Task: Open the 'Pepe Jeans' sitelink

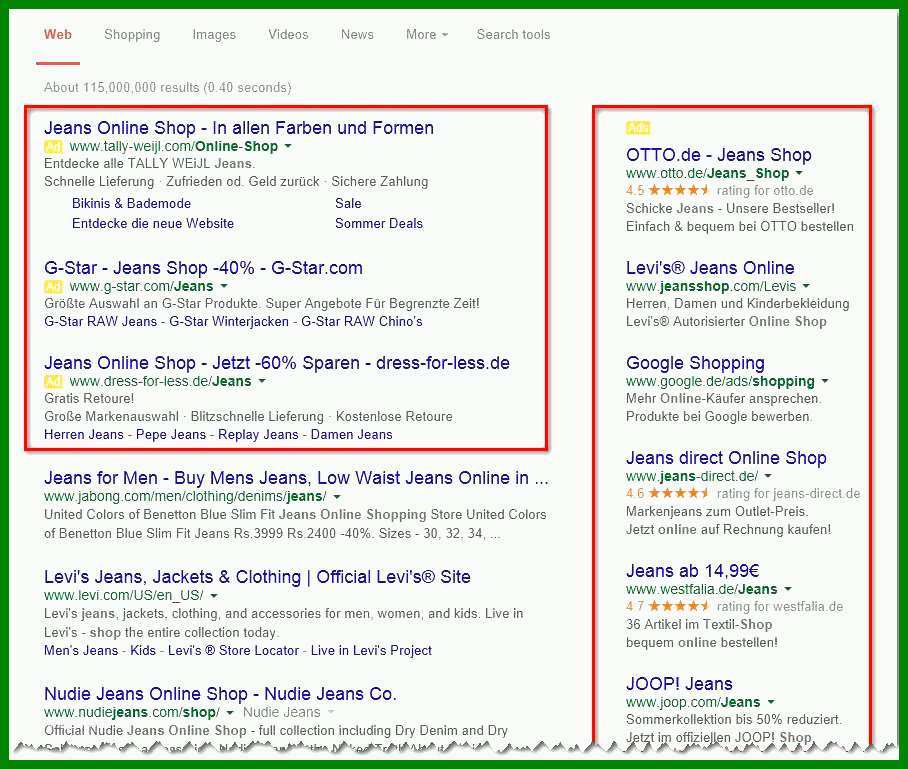Action: [171, 434]
